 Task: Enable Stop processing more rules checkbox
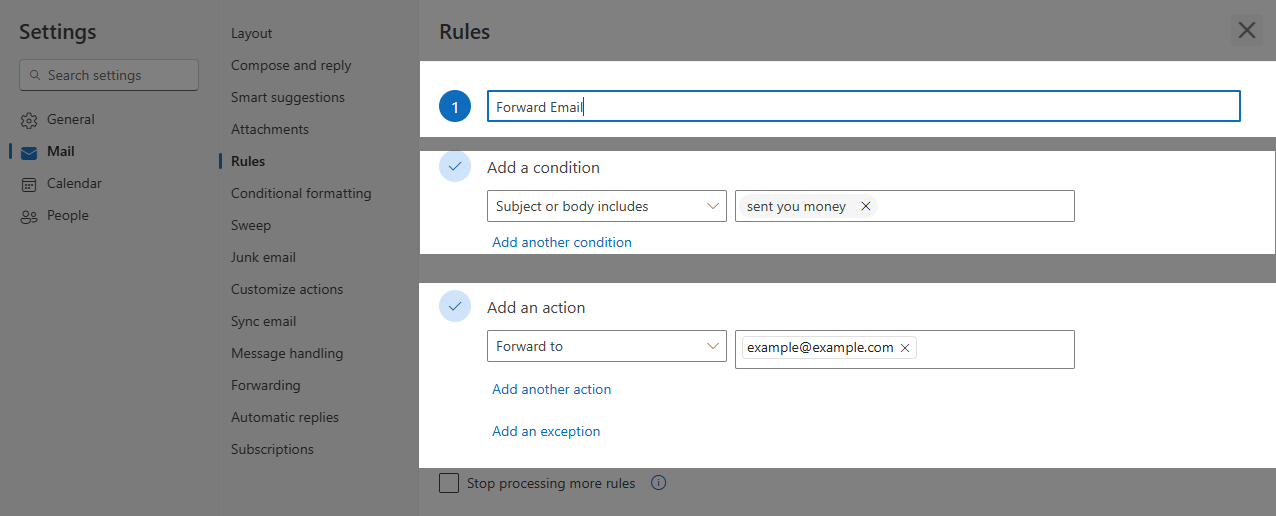coord(449,483)
